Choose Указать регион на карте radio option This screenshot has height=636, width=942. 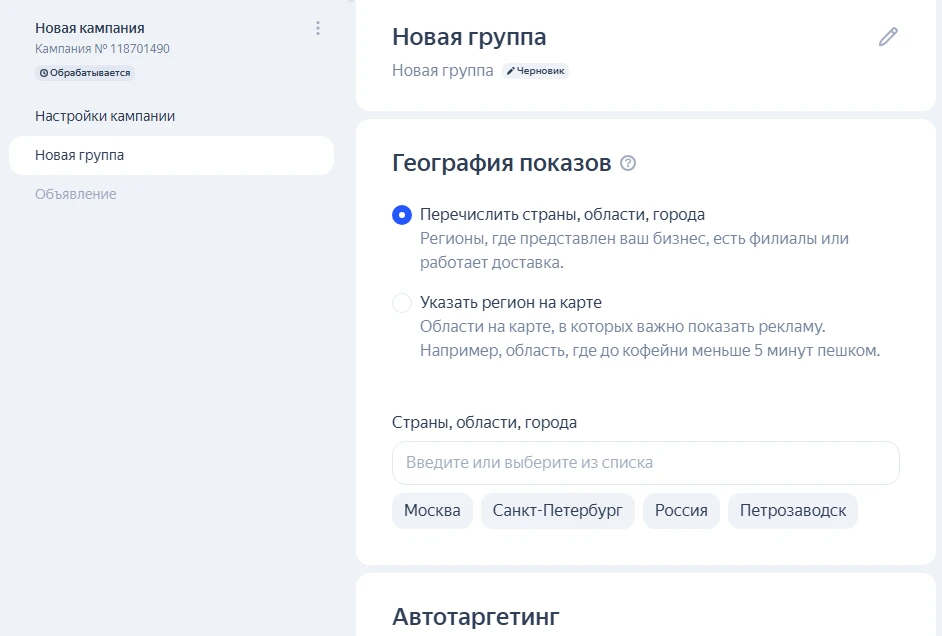pyautogui.click(x=402, y=303)
